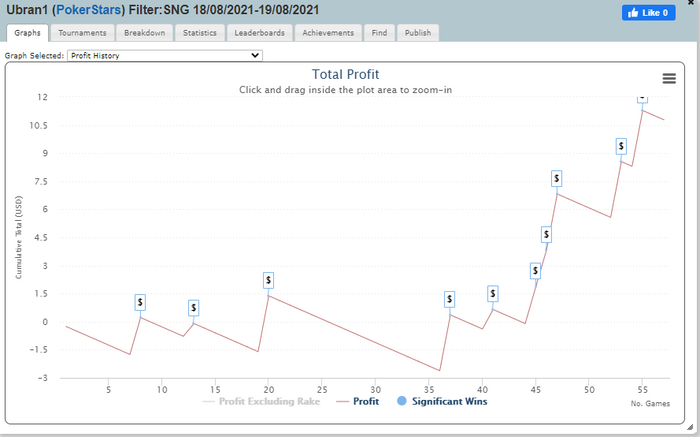
Task: Switch to the Tournaments tab
Action: click(x=82, y=33)
